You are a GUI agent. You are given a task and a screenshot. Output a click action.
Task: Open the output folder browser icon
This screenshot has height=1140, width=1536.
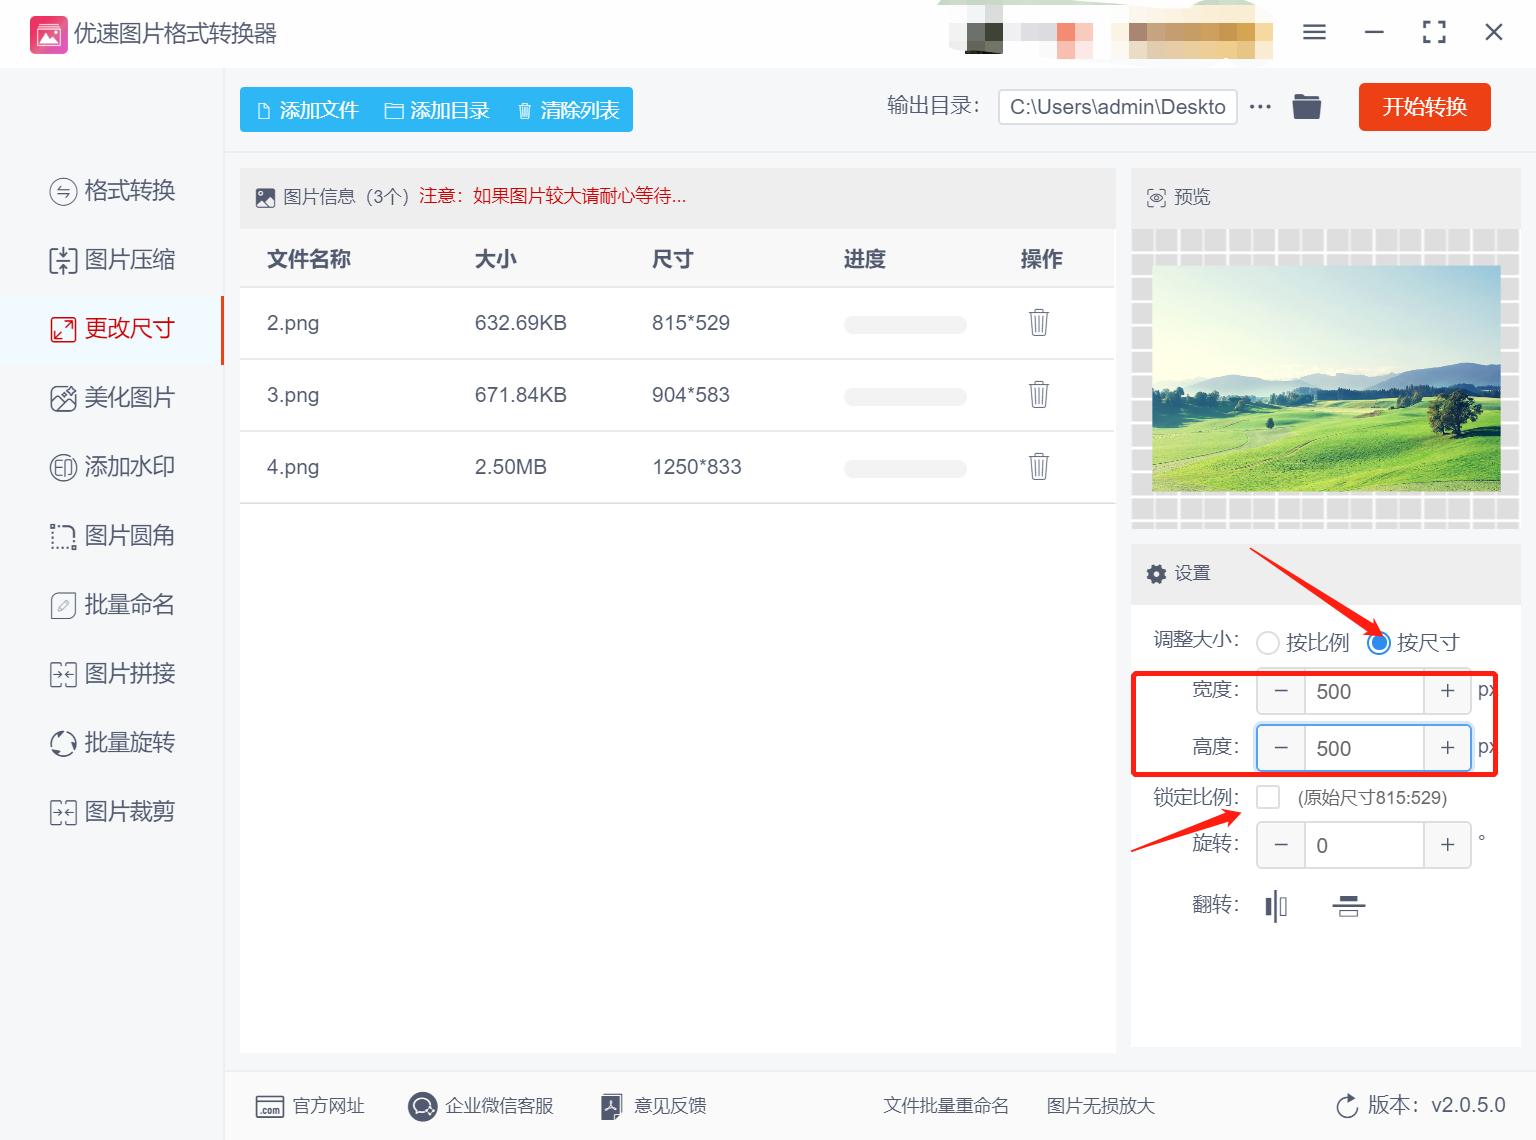pyautogui.click(x=1306, y=107)
